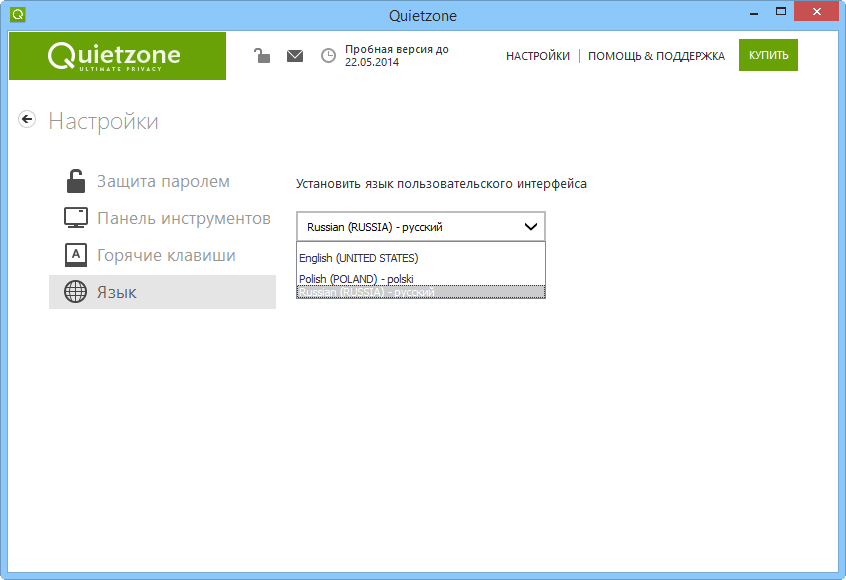Choose English (UNITED STATES) from the list
This screenshot has width=846, height=580.
tap(421, 258)
